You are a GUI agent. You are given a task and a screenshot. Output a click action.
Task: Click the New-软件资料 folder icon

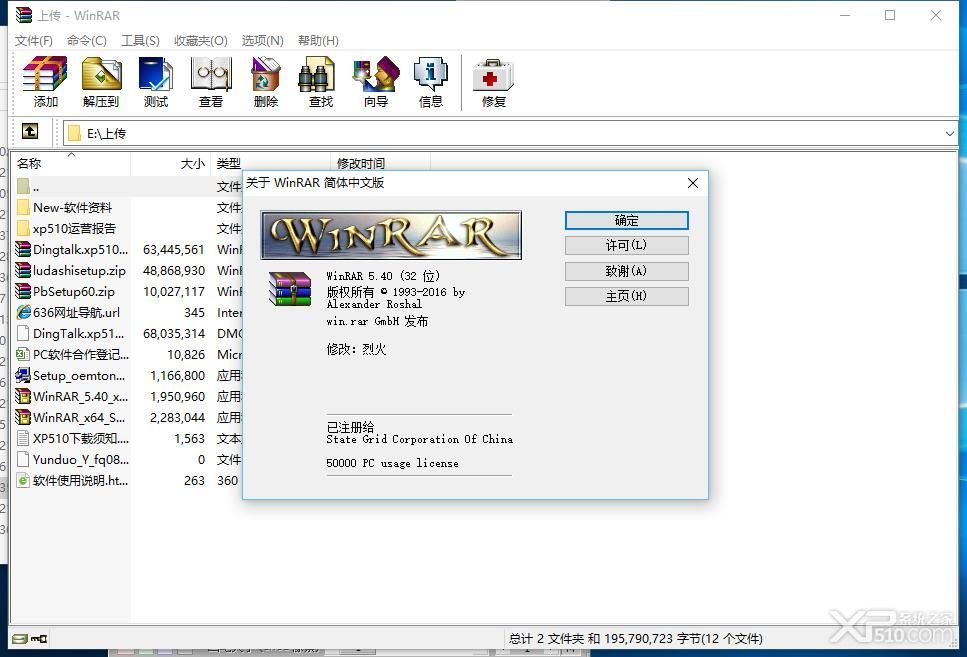click(23, 207)
